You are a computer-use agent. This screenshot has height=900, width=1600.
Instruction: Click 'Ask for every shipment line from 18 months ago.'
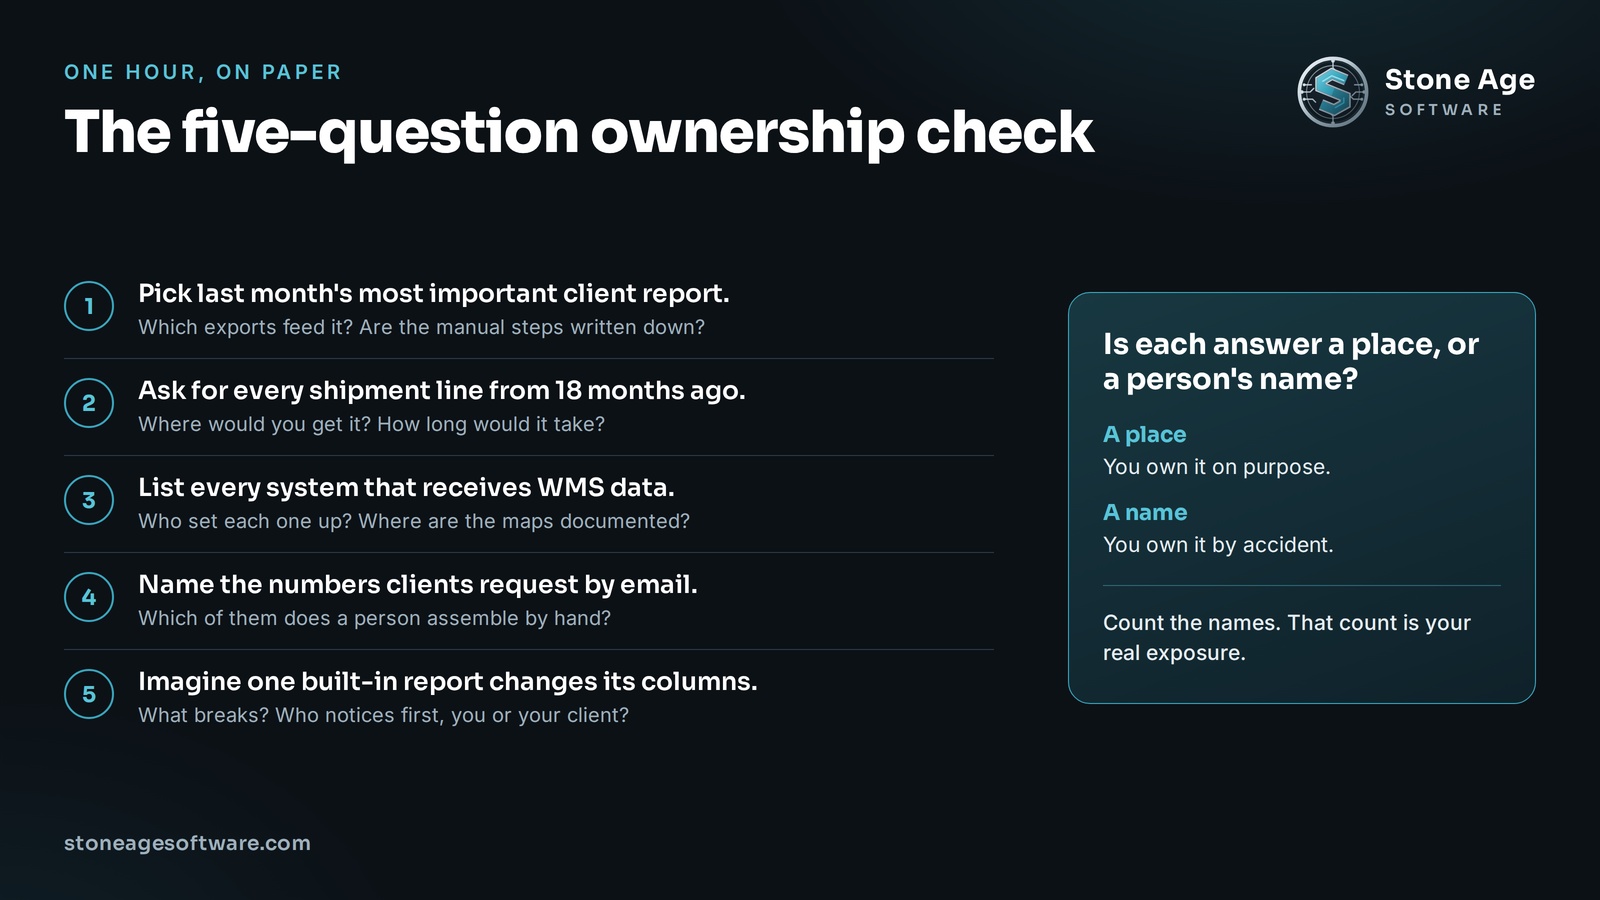(x=442, y=390)
